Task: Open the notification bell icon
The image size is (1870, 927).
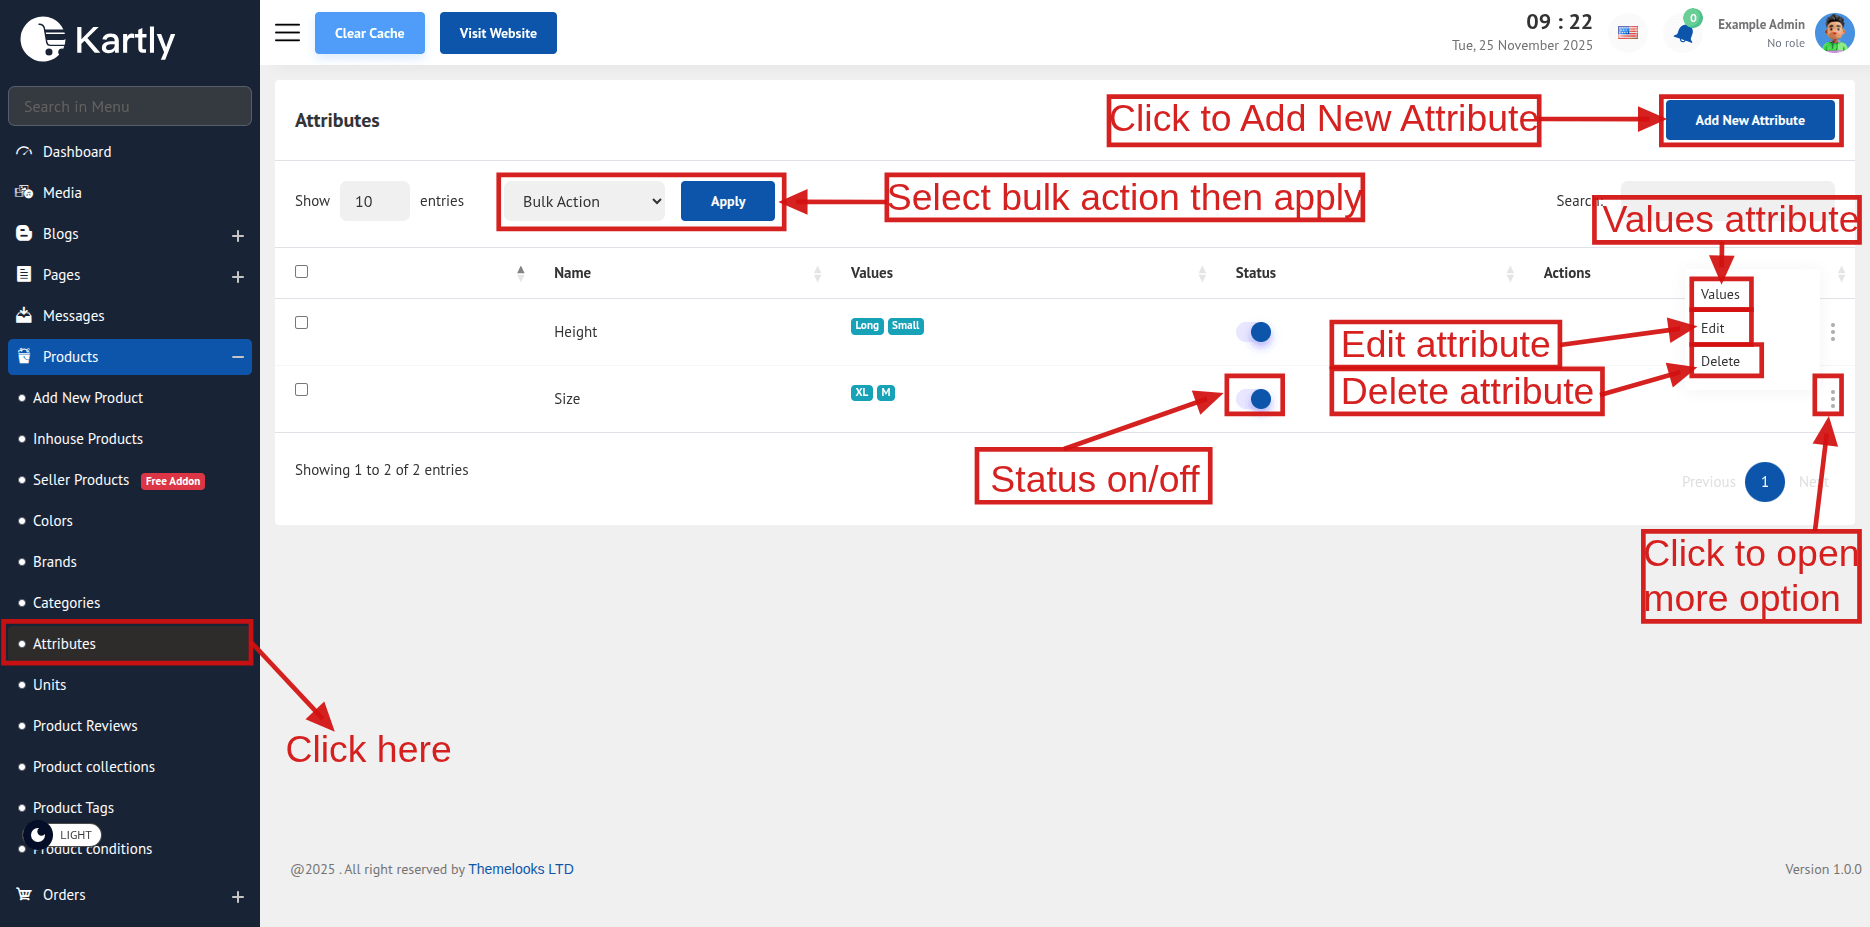Action: (1684, 33)
